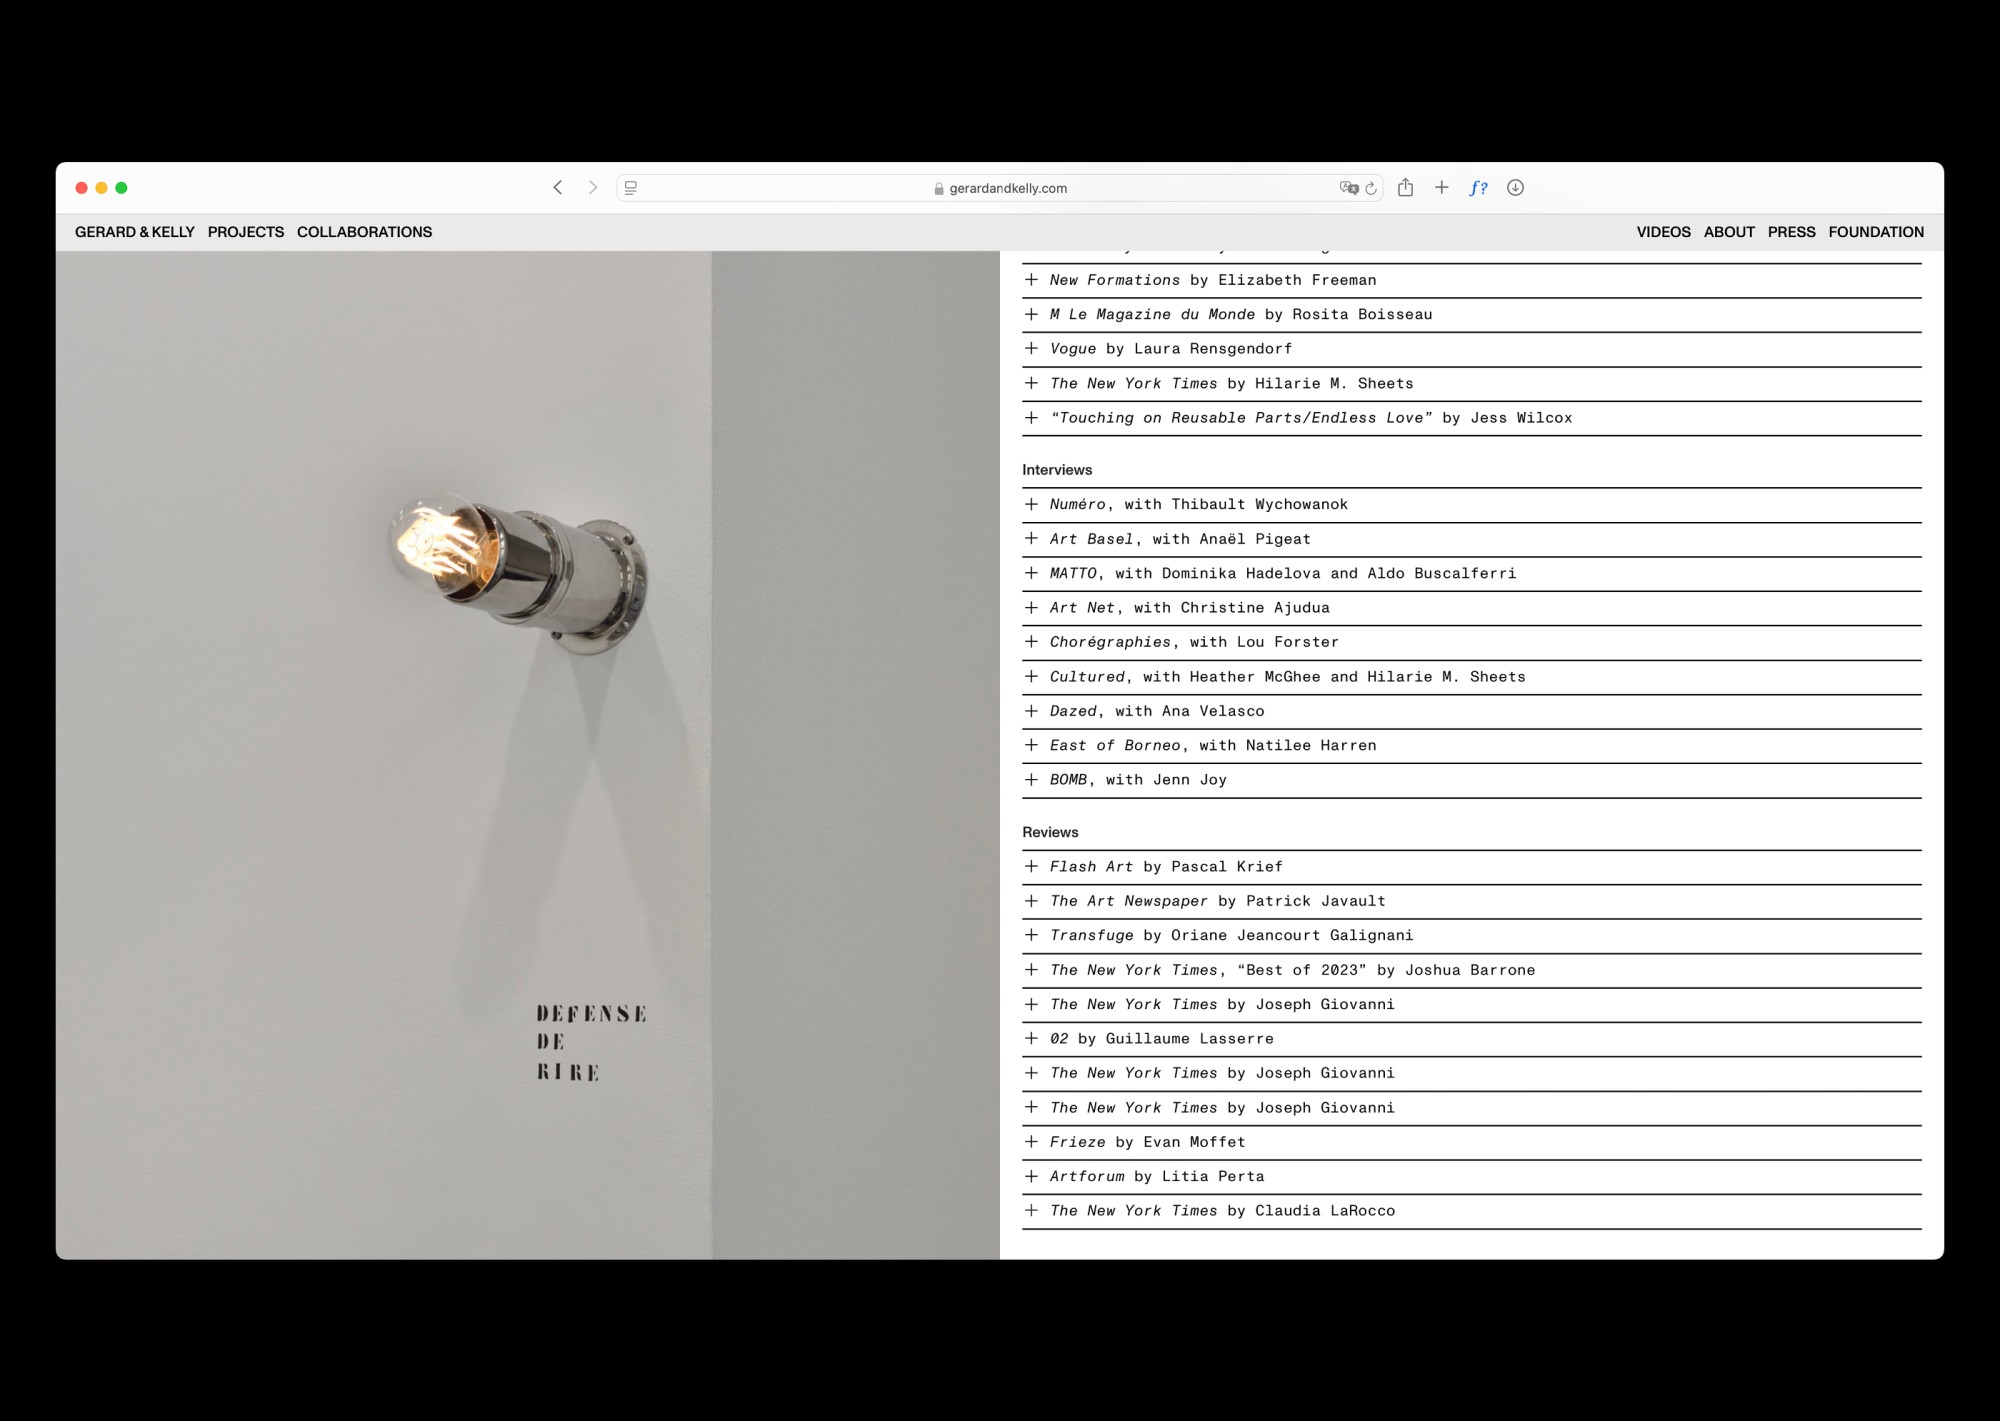The width and height of the screenshot is (2000, 1421).
Task: Open the PROJECTS menu item
Action: click(x=246, y=232)
